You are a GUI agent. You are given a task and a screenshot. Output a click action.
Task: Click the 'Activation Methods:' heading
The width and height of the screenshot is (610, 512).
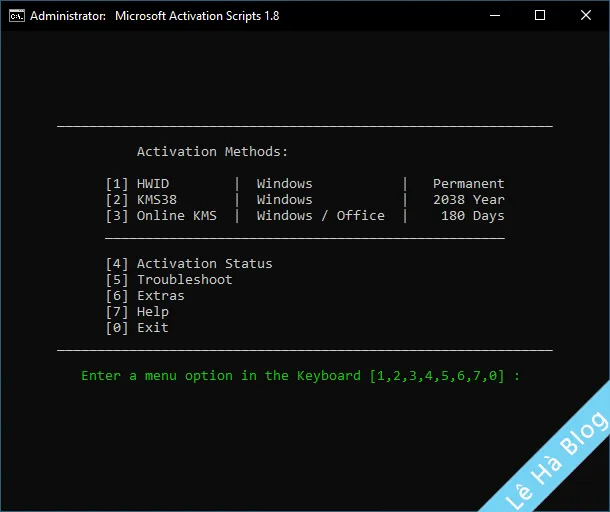click(x=212, y=151)
